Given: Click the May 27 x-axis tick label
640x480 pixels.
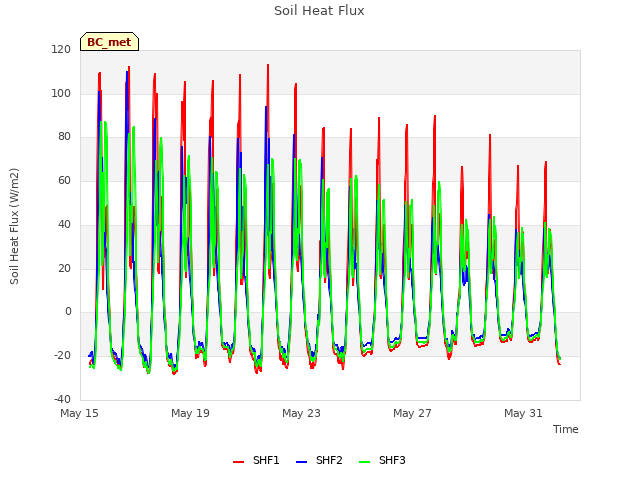Looking at the screenshot, I should coord(412,413).
